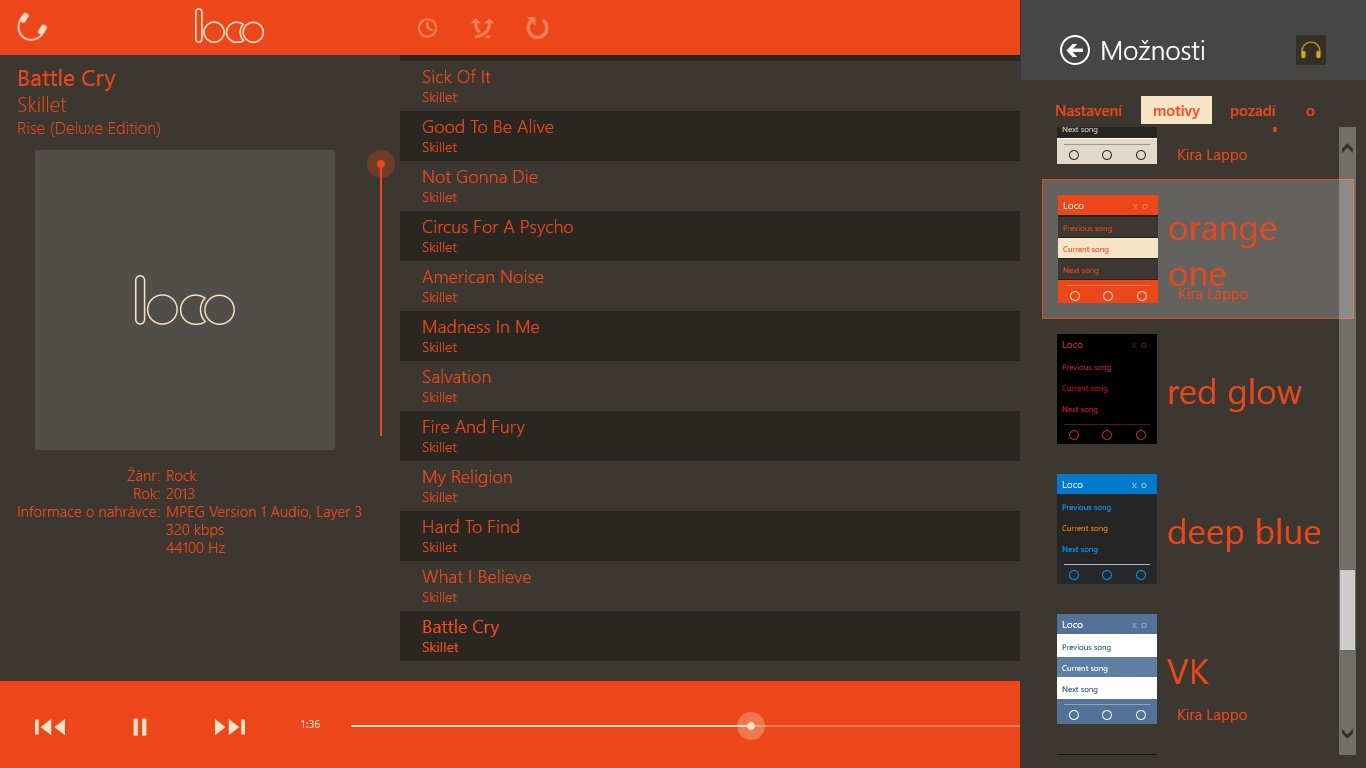Toggle the shuffle icon
This screenshot has width=1366, height=768.
click(x=482, y=28)
